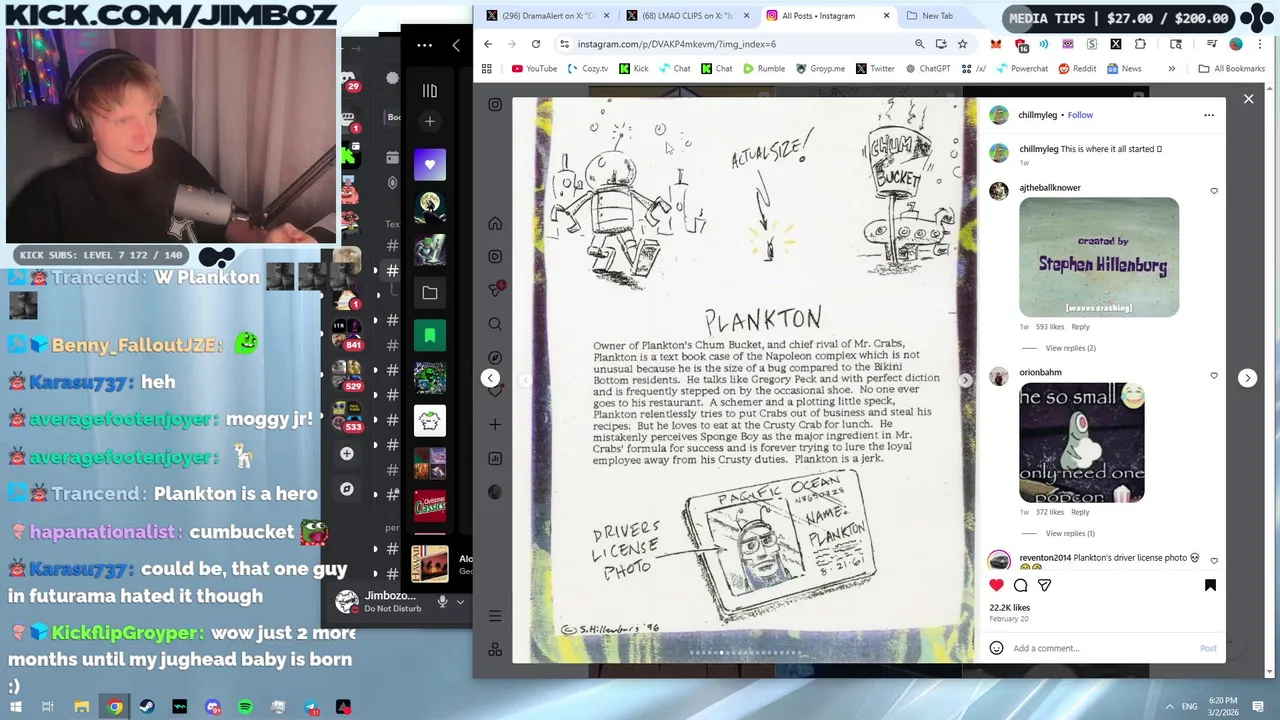
Task: Click the comment bubble icon on post
Action: tap(1020, 585)
